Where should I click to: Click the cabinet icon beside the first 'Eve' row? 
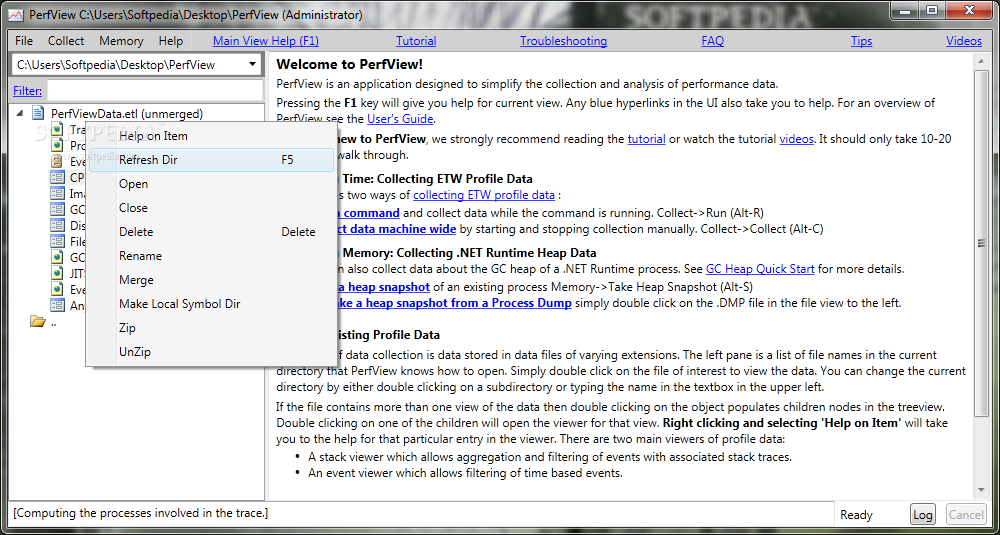[x=58, y=161]
